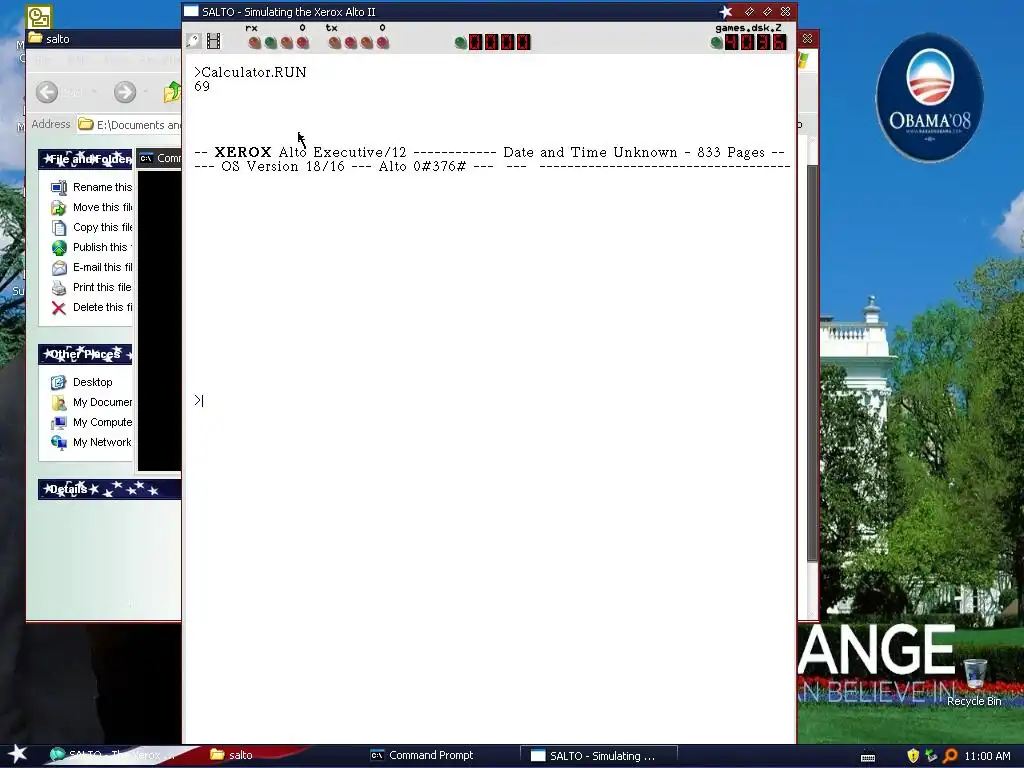Screen dimensions: 1024x768
Task: Click SALTO - Simulating taskbar button
Action: tap(598, 756)
